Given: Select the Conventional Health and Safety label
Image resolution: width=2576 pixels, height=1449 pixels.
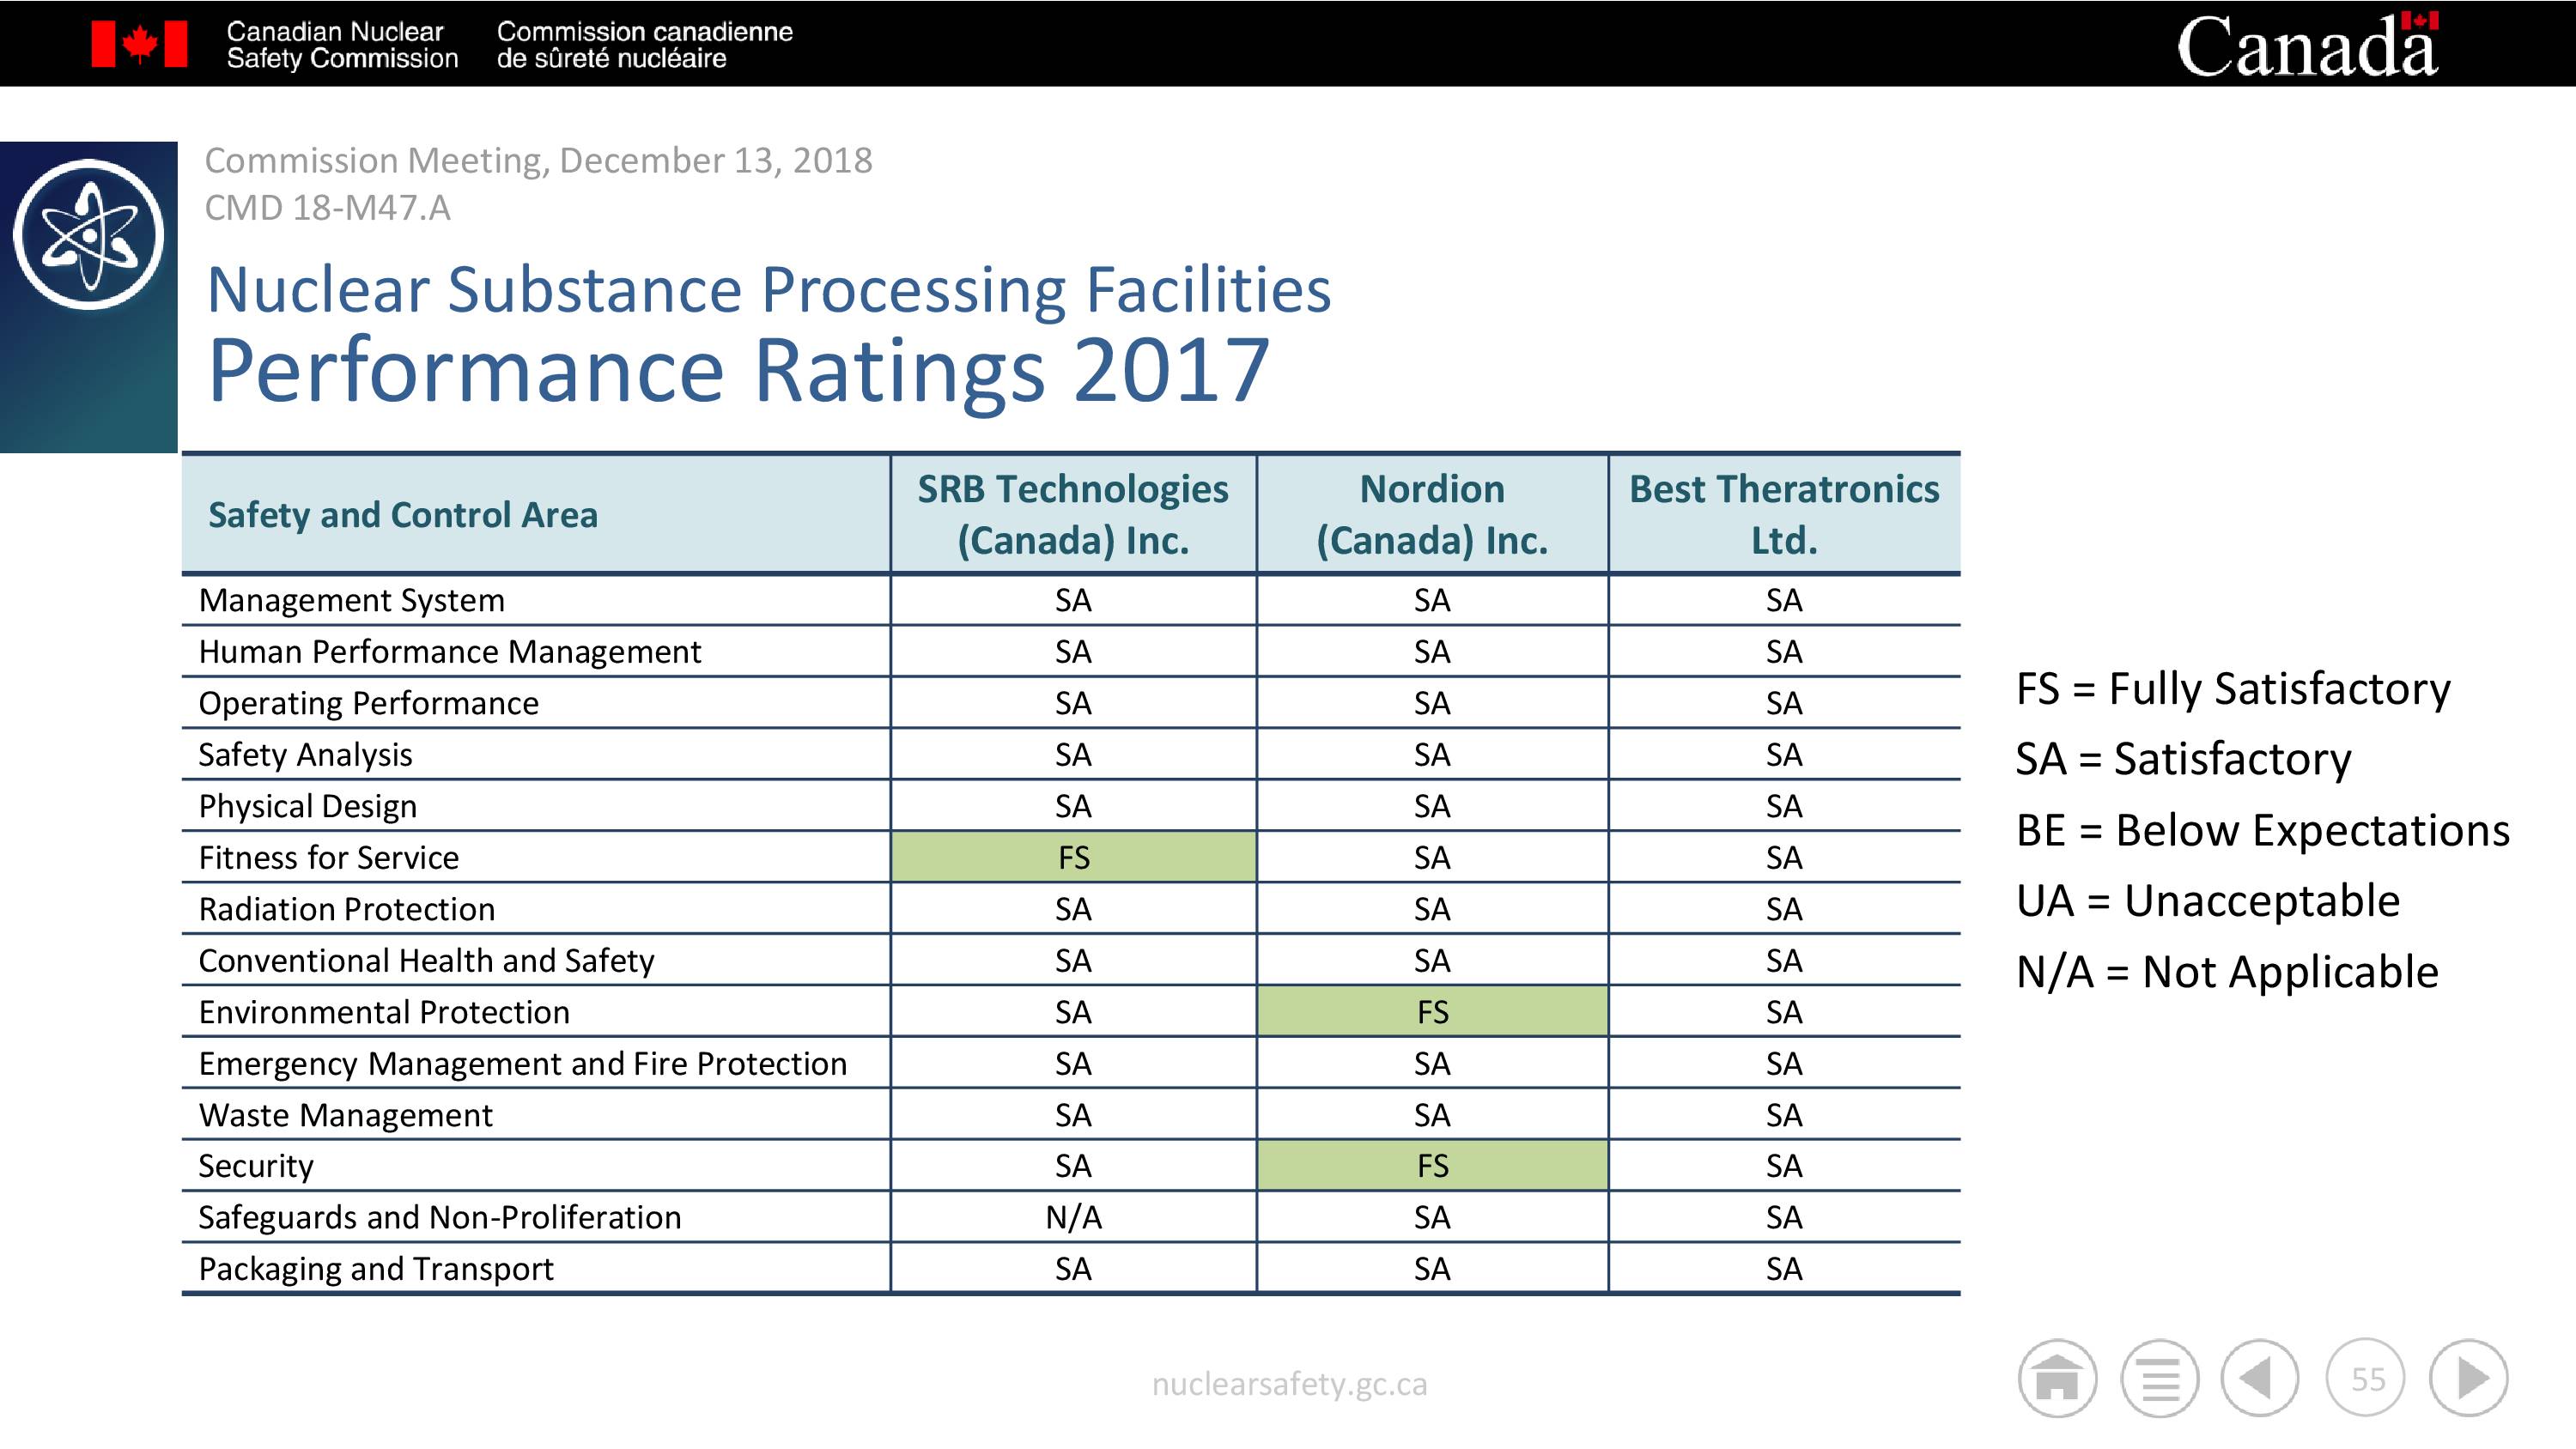Looking at the screenshot, I should click(x=426, y=961).
